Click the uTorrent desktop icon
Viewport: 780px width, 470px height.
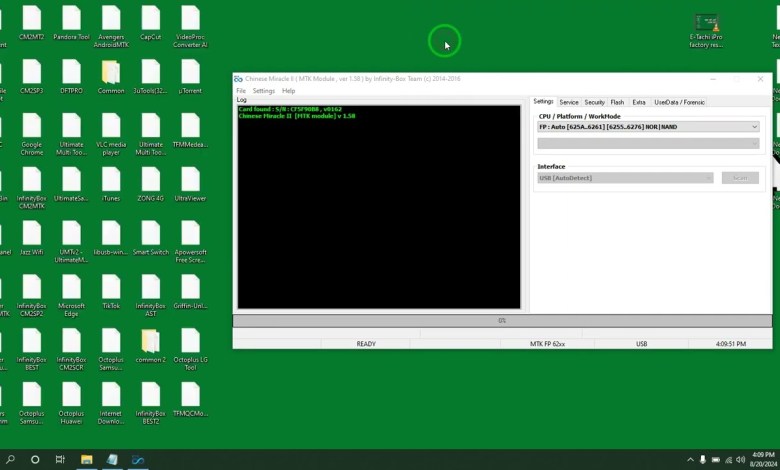(x=191, y=77)
